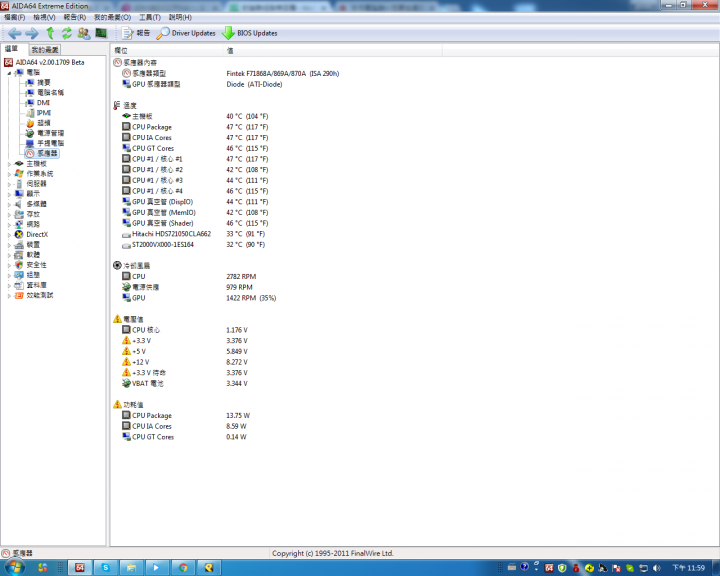This screenshot has width=720, height=576.
Task: Select the VBAT 電池 voltage row
Action: (185, 384)
